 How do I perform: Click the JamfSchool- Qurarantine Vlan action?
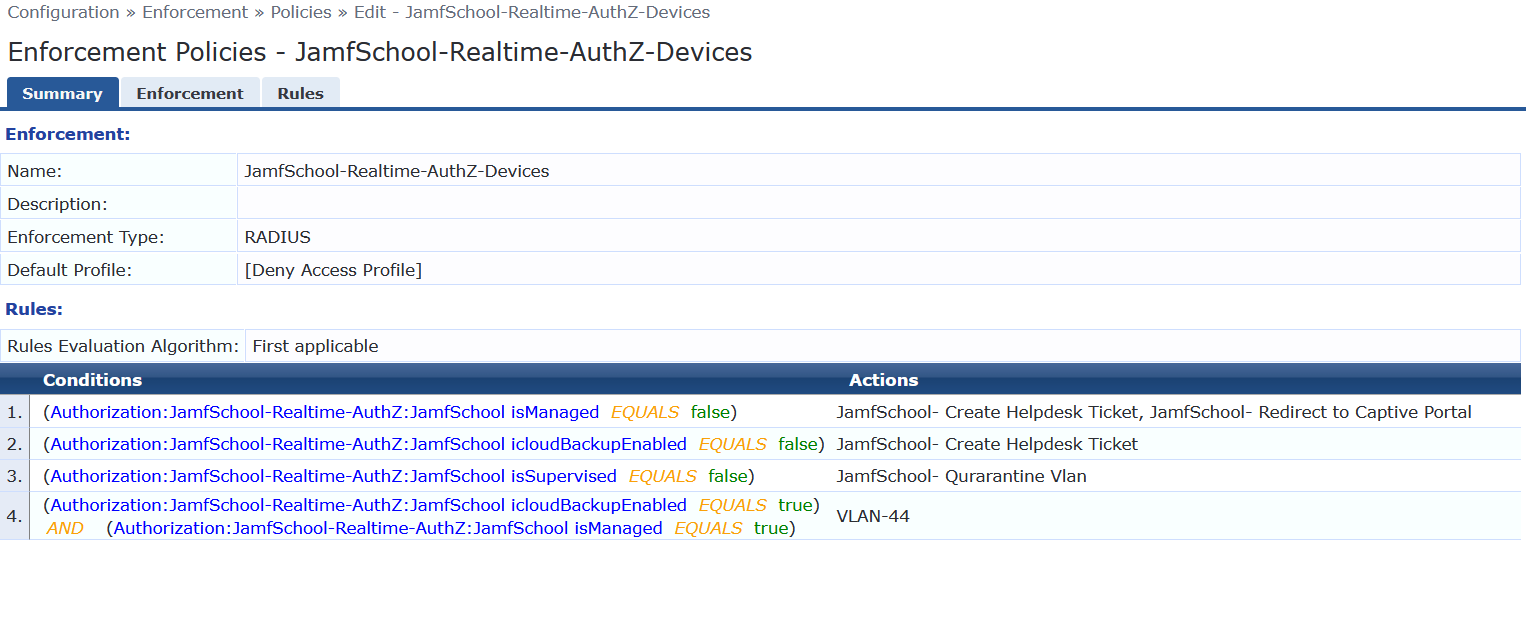[961, 476]
